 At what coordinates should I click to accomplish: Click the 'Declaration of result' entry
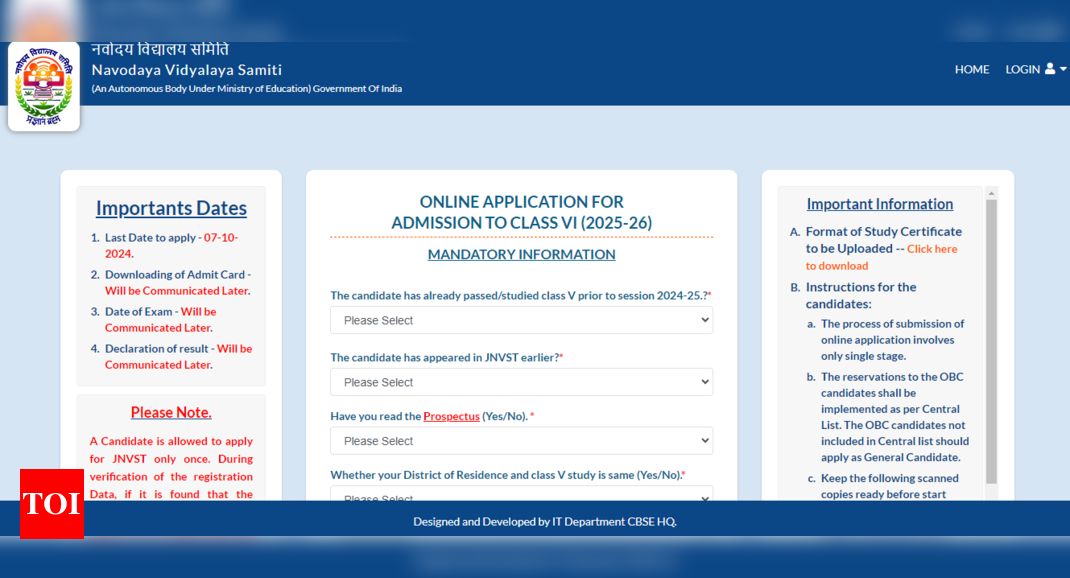point(179,356)
